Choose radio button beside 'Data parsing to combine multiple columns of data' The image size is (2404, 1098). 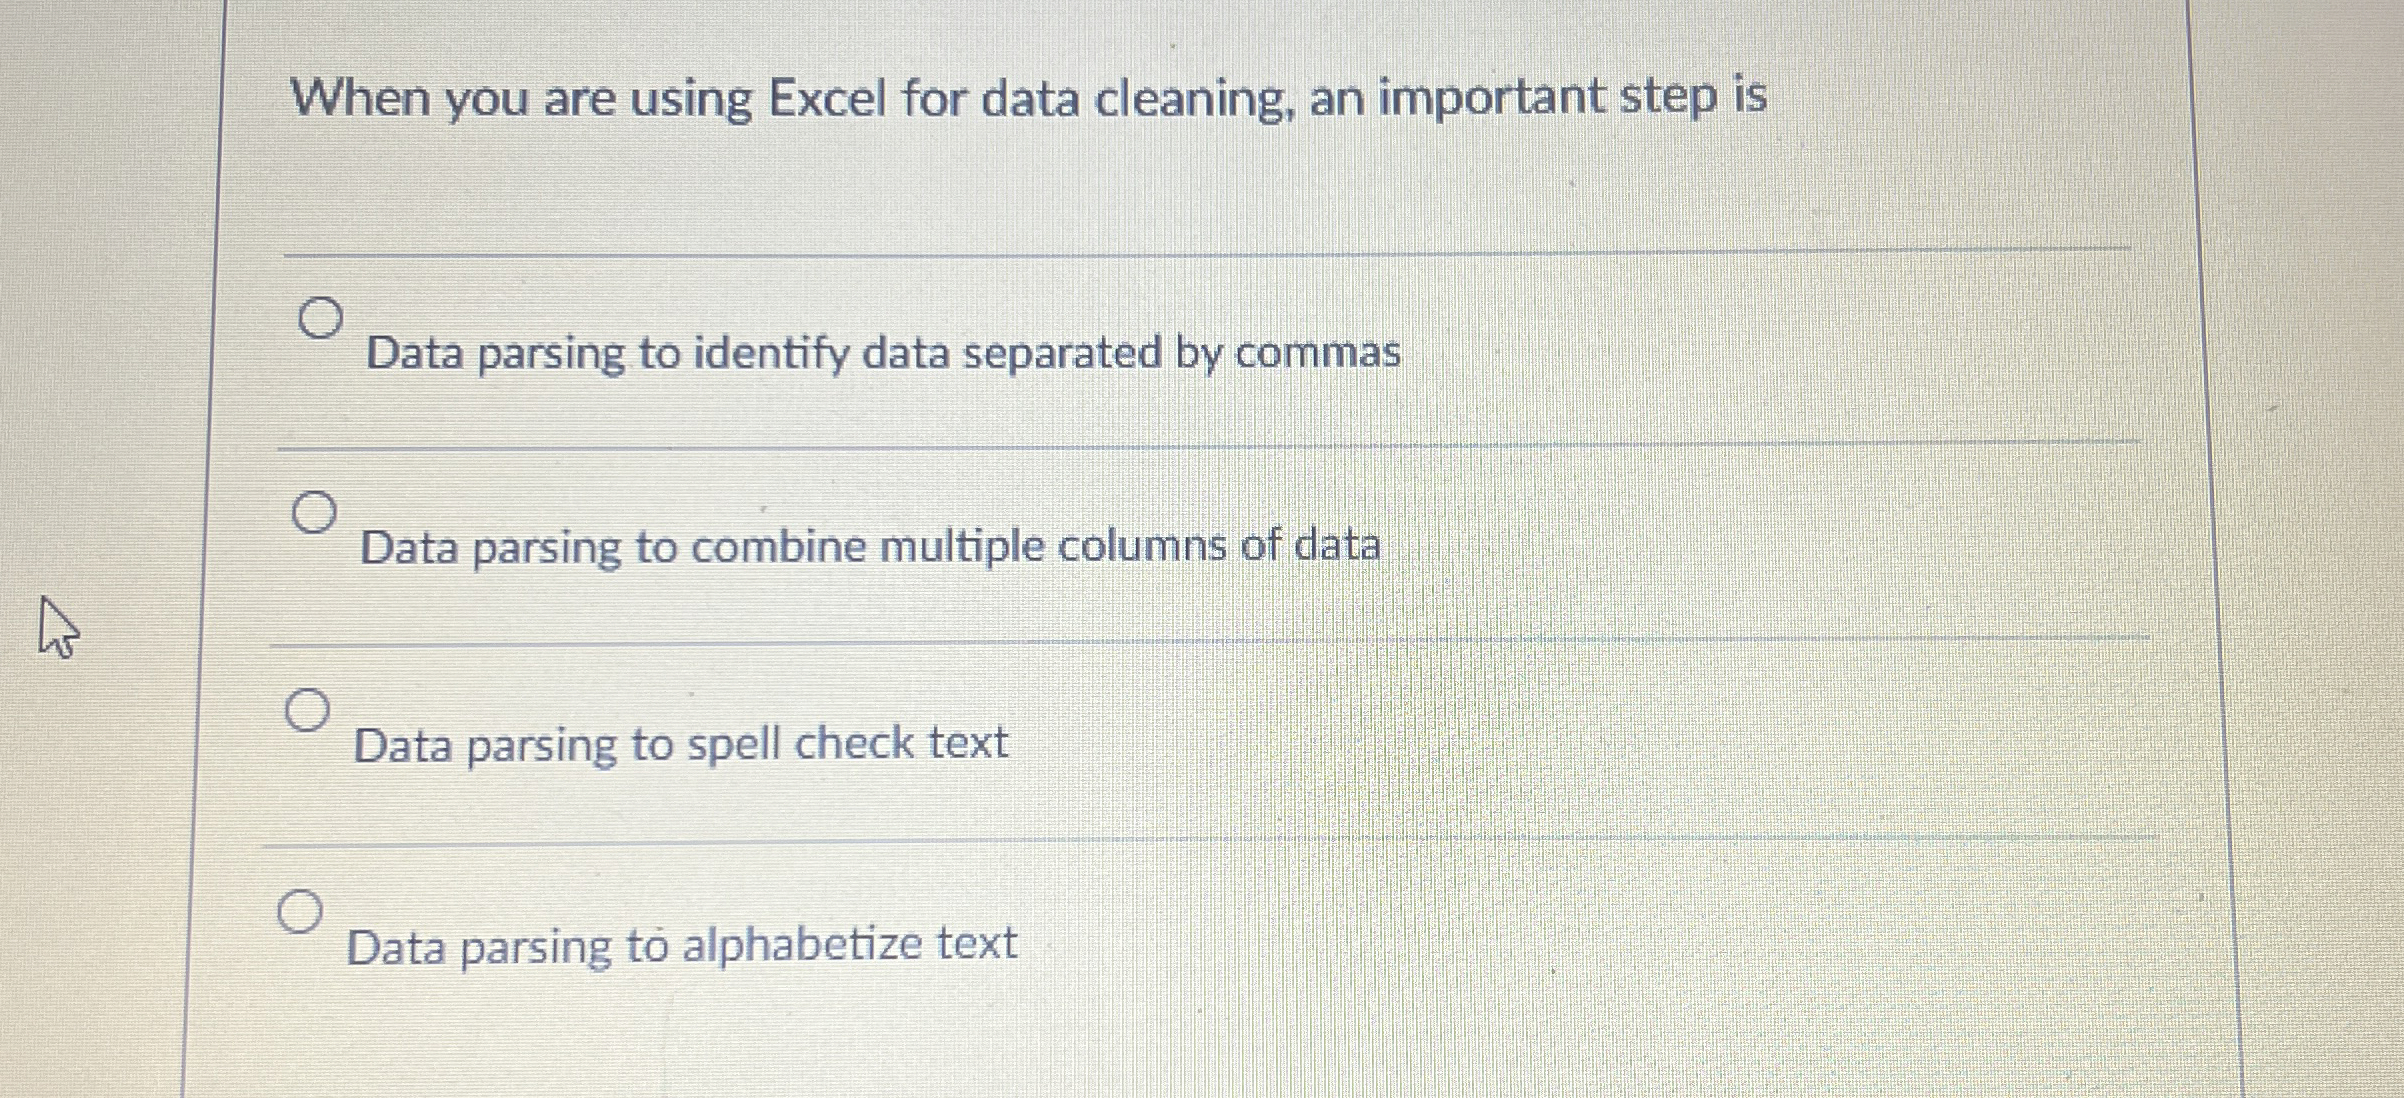coord(313,513)
